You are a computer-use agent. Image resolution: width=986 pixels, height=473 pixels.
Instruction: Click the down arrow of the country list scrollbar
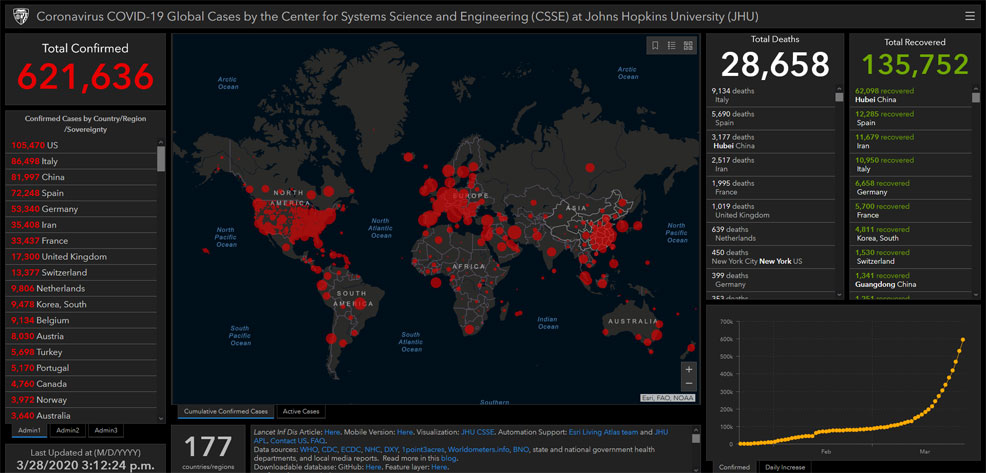coord(161,418)
